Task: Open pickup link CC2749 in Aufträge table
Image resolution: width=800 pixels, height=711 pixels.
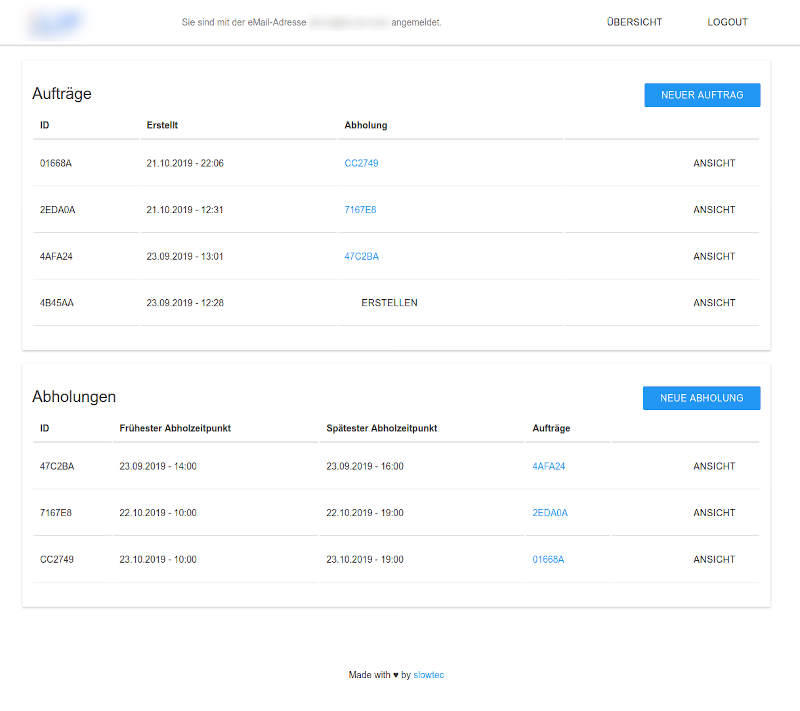Action: click(x=361, y=163)
